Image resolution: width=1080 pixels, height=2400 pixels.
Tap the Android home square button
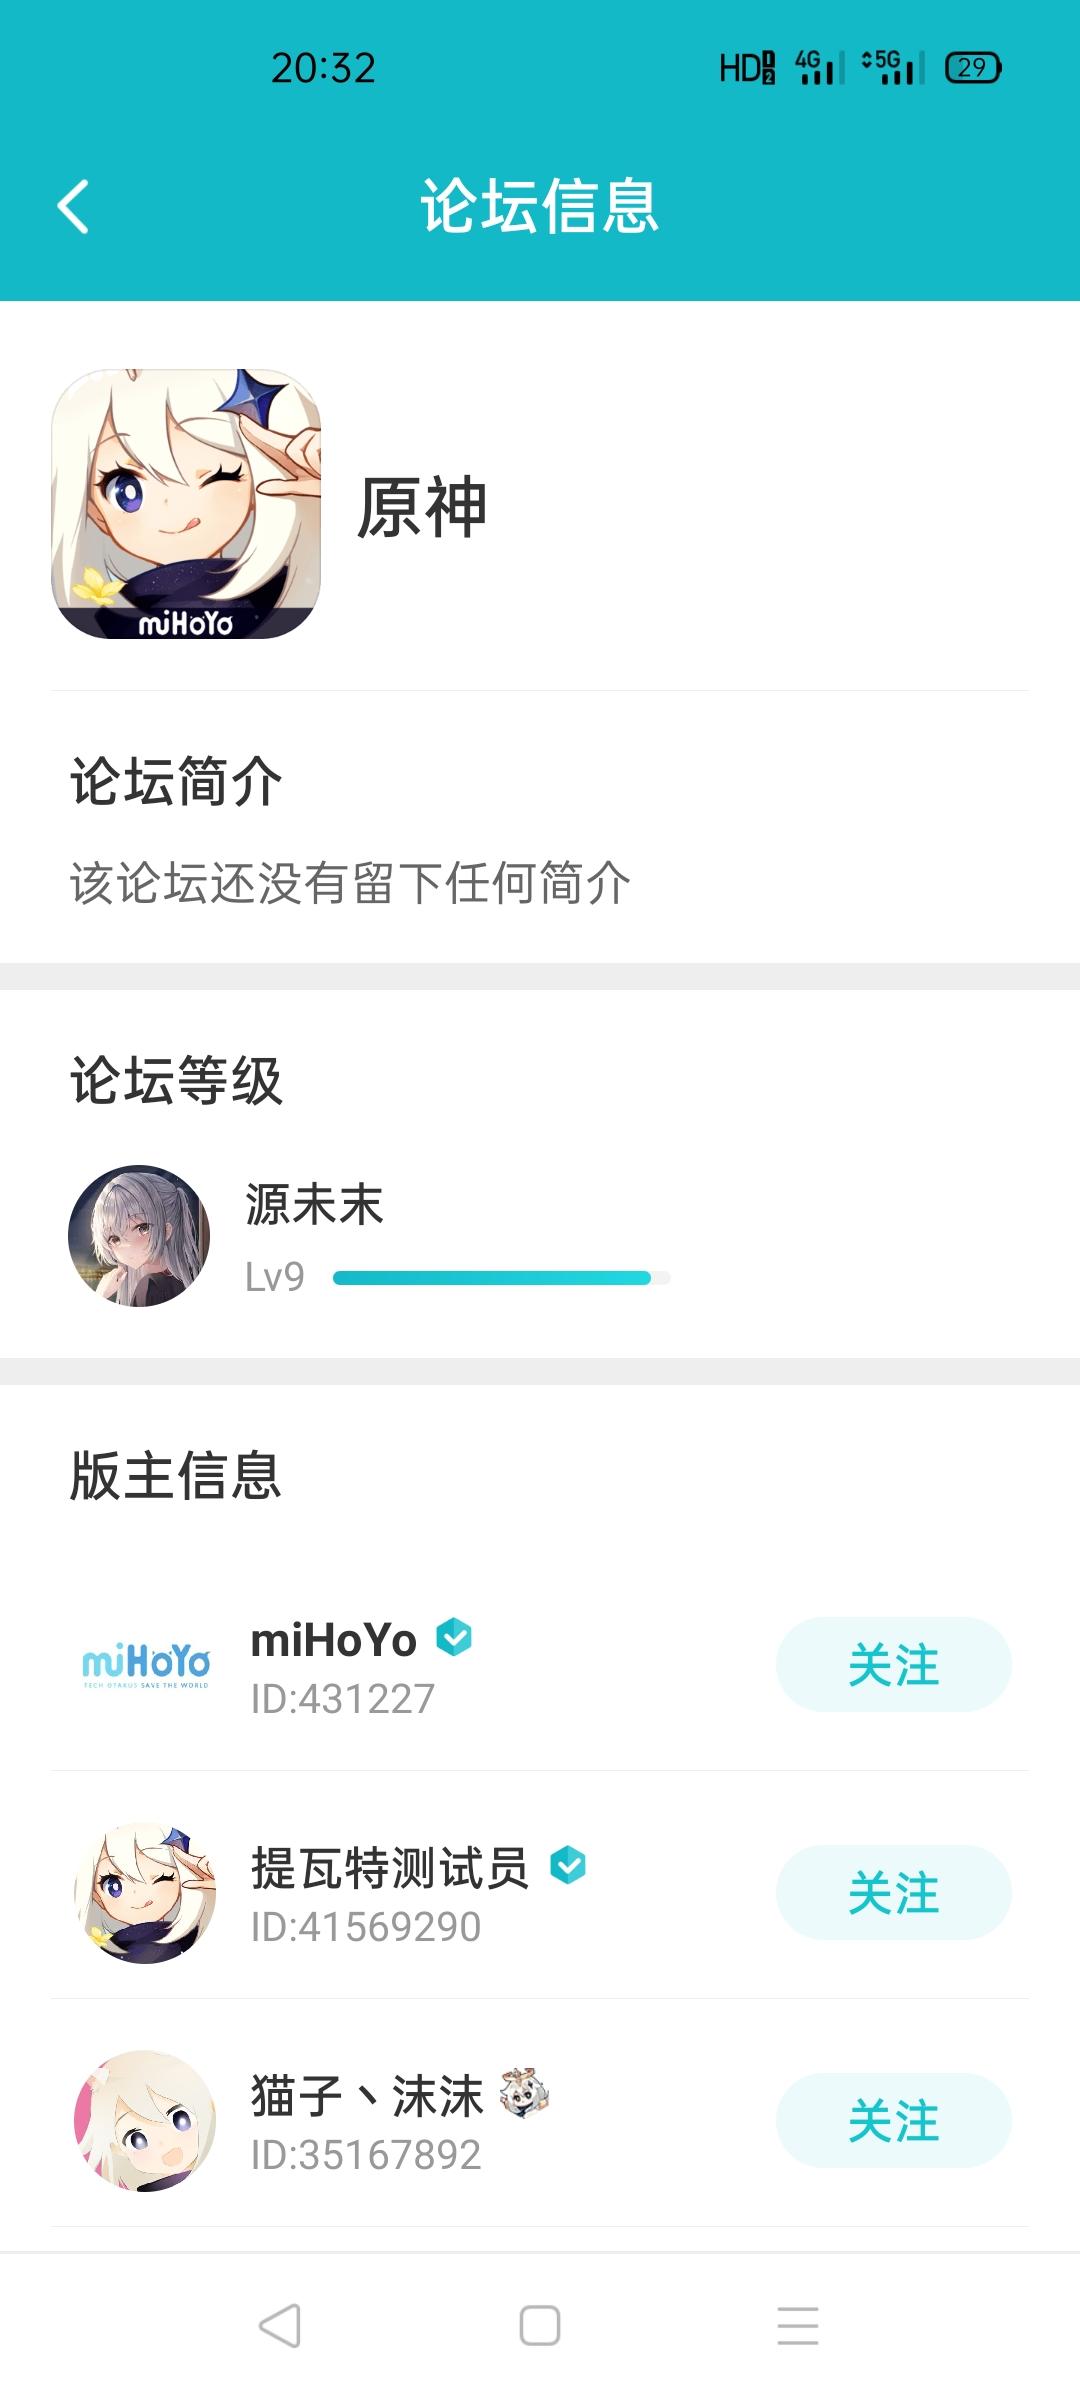click(540, 2325)
